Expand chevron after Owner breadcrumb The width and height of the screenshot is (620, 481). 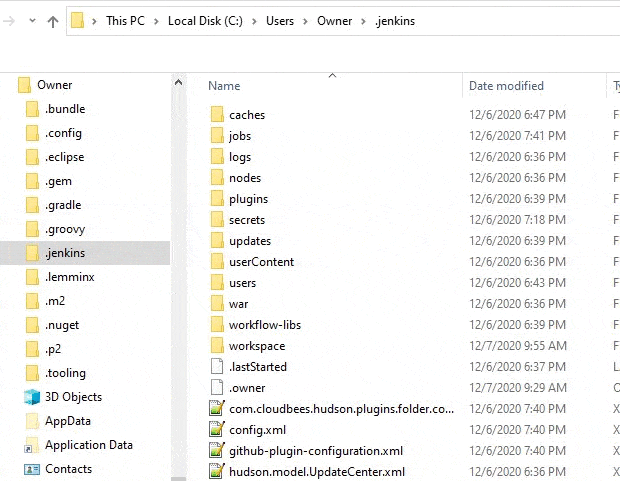point(363,21)
